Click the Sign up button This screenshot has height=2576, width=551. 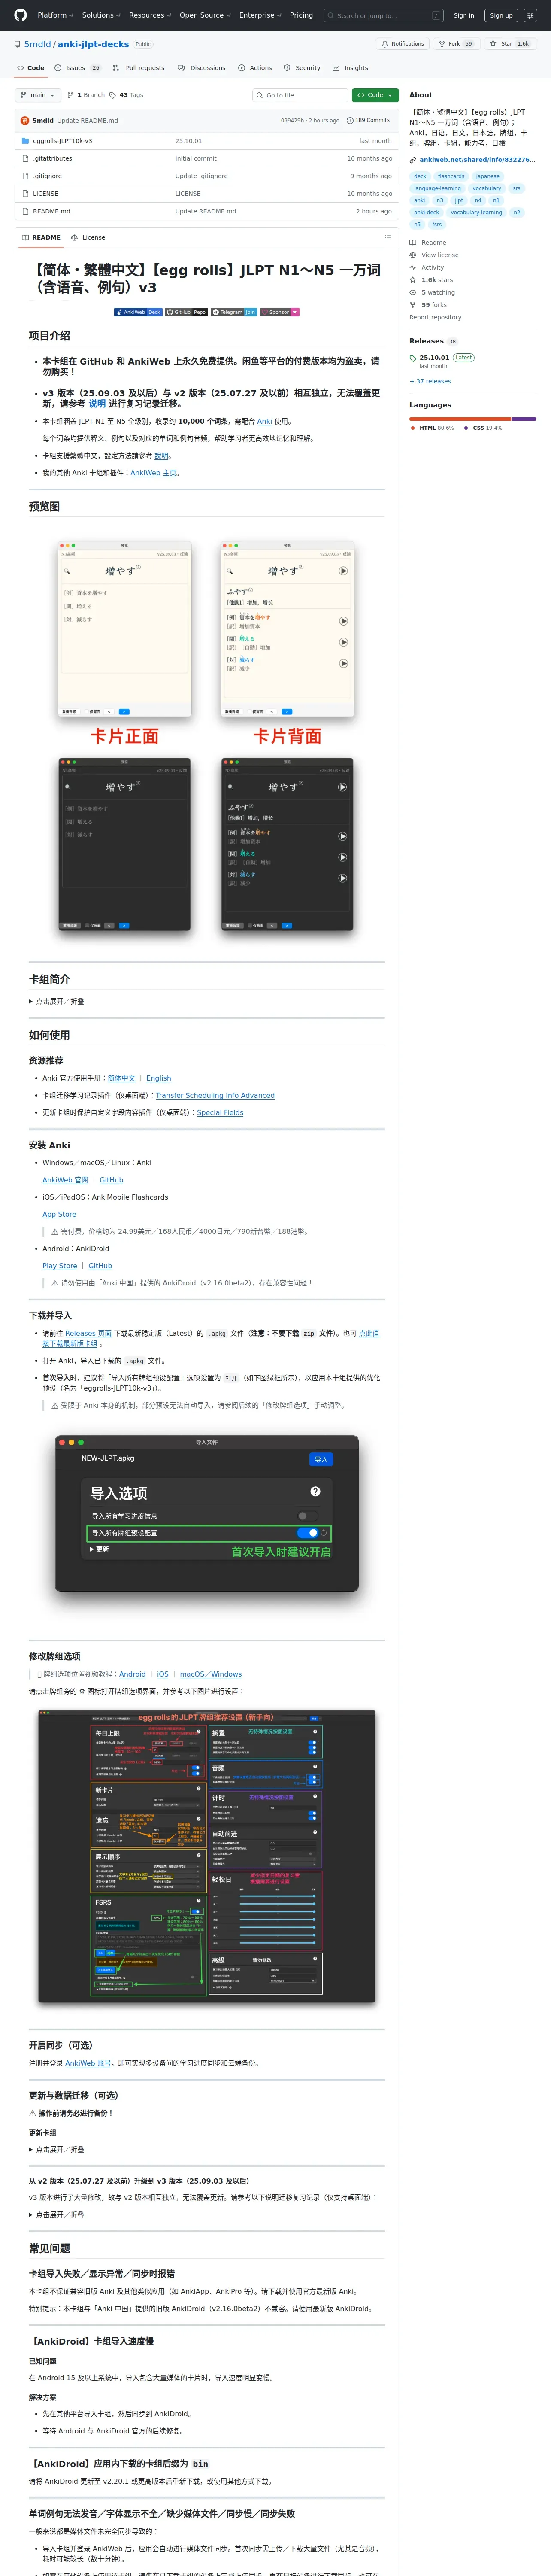(501, 15)
